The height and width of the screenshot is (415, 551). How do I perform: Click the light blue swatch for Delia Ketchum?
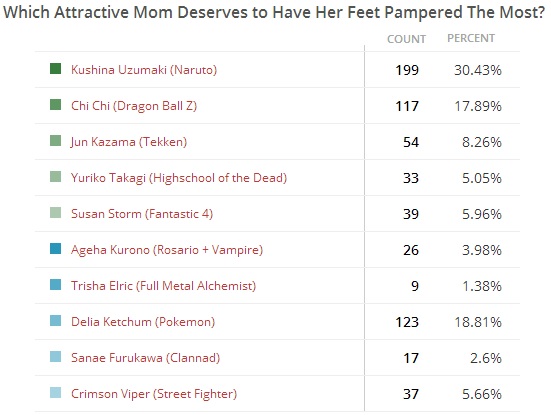[56, 321]
